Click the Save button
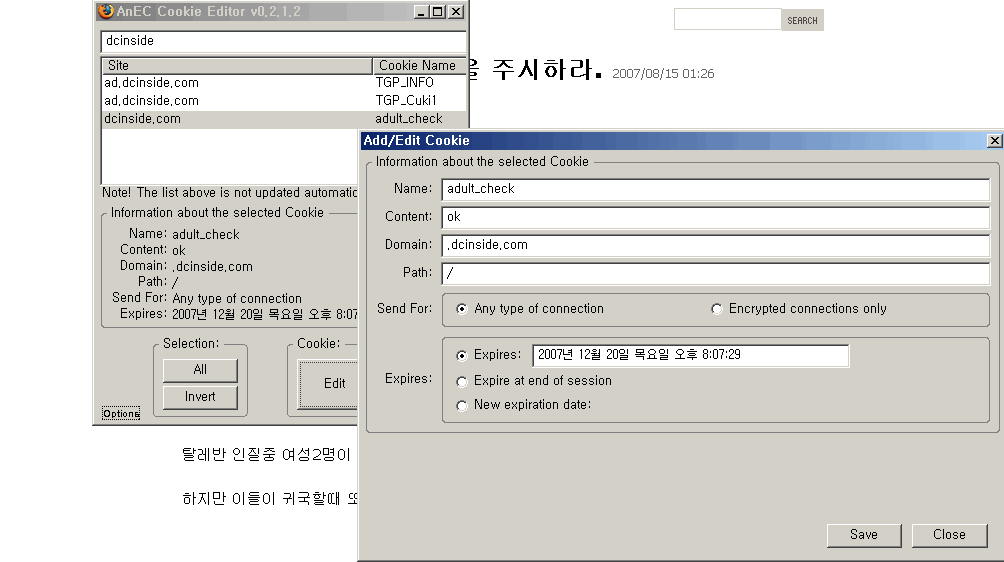 (x=864, y=535)
